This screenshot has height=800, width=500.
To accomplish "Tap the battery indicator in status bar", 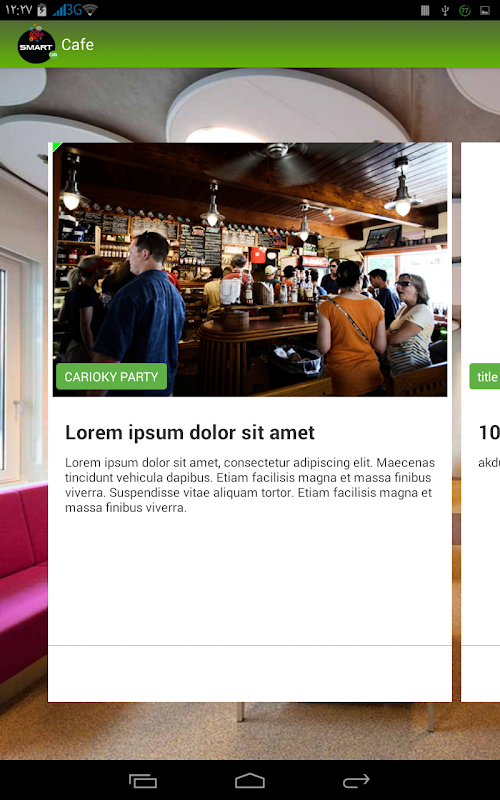I will 42,10.
